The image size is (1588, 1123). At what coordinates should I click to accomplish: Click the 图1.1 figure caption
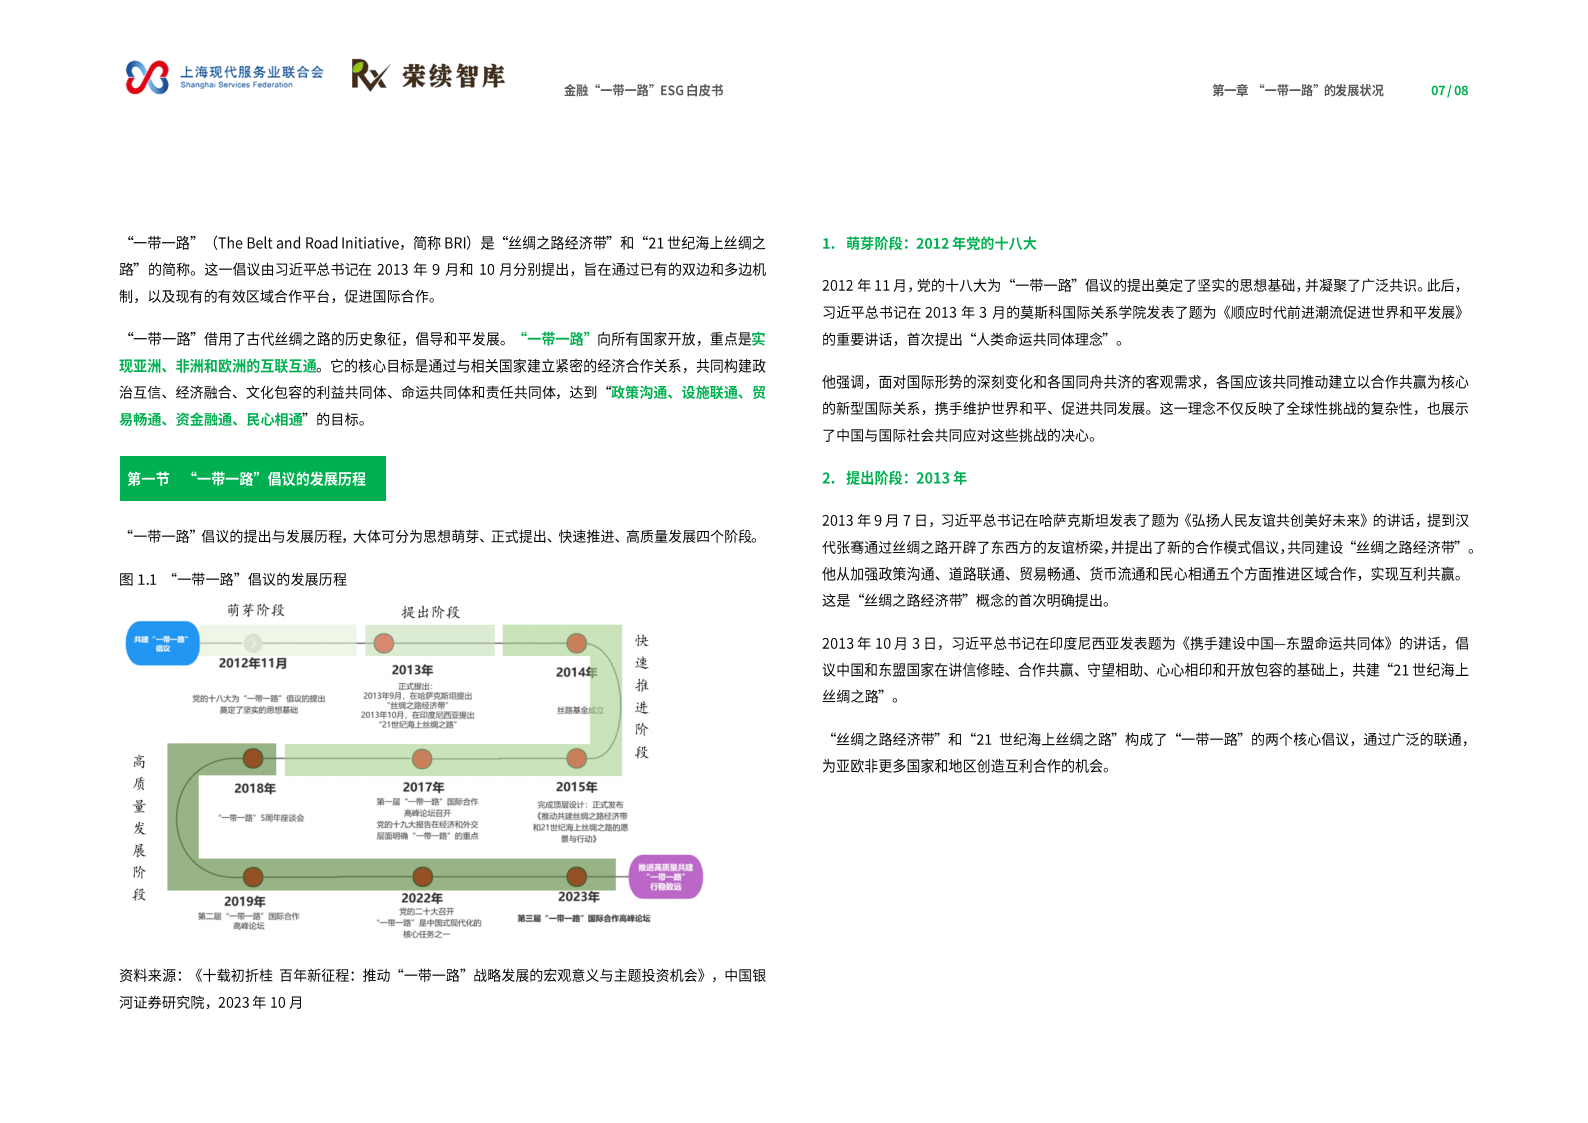pos(233,580)
